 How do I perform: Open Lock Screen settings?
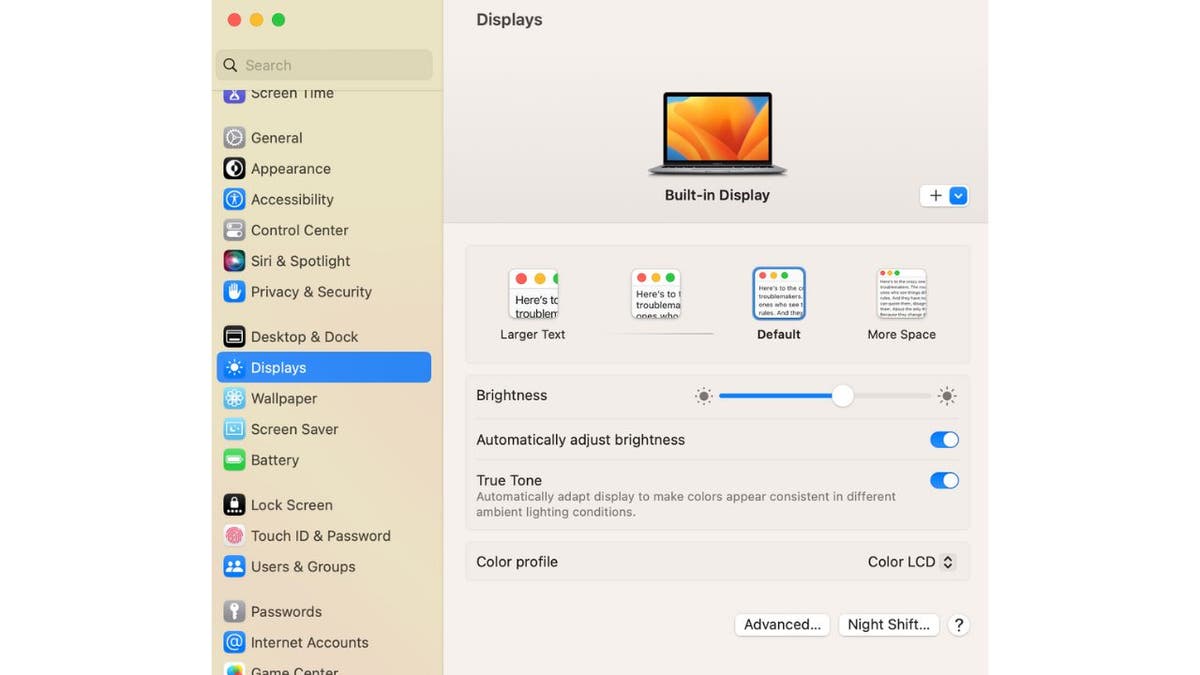(x=324, y=505)
